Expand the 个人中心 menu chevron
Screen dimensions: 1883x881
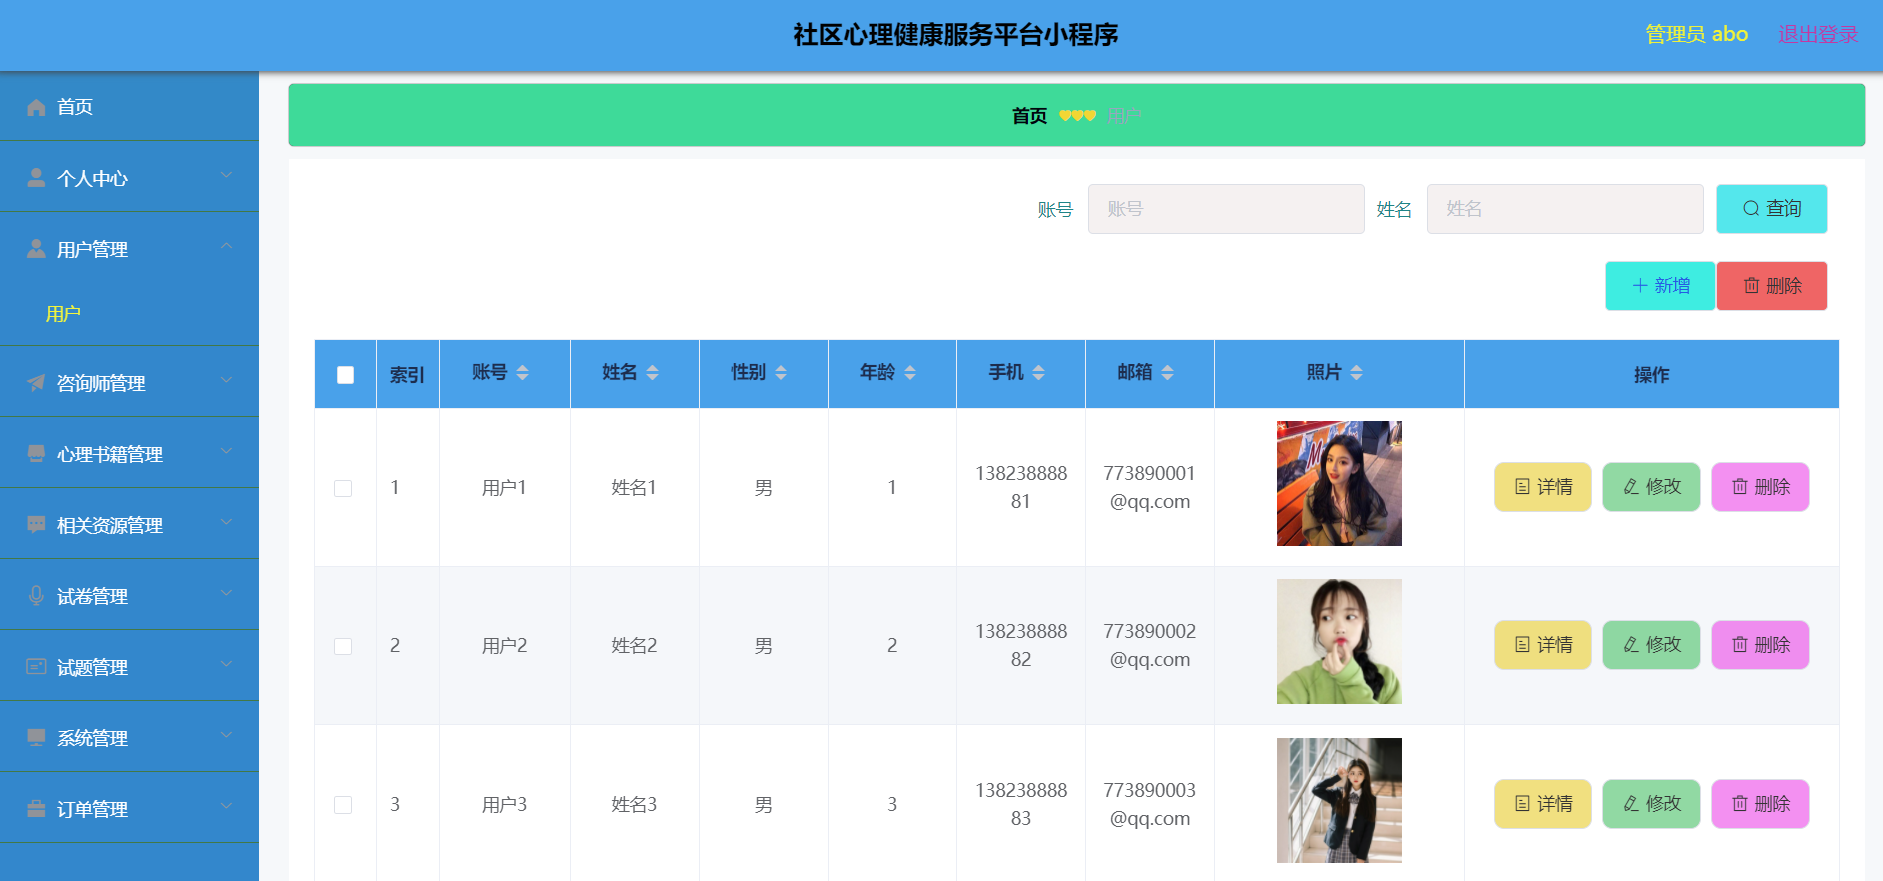226,176
